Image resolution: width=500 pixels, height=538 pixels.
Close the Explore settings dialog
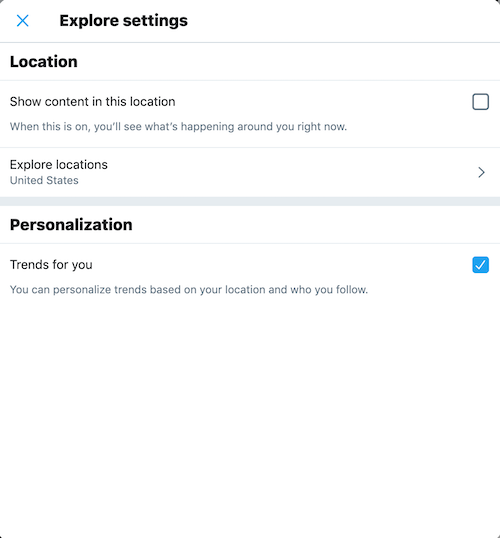[23, 21]
